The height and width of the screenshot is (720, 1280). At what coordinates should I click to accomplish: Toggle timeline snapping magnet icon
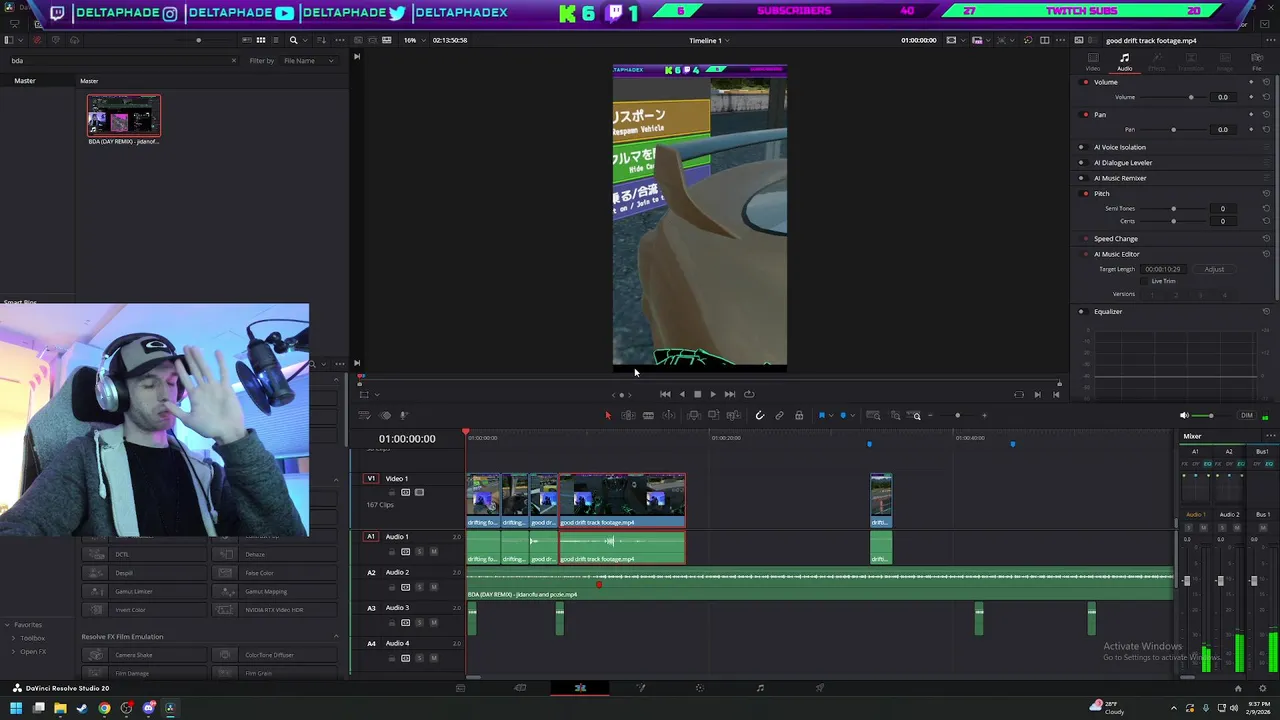click(760, 415)
